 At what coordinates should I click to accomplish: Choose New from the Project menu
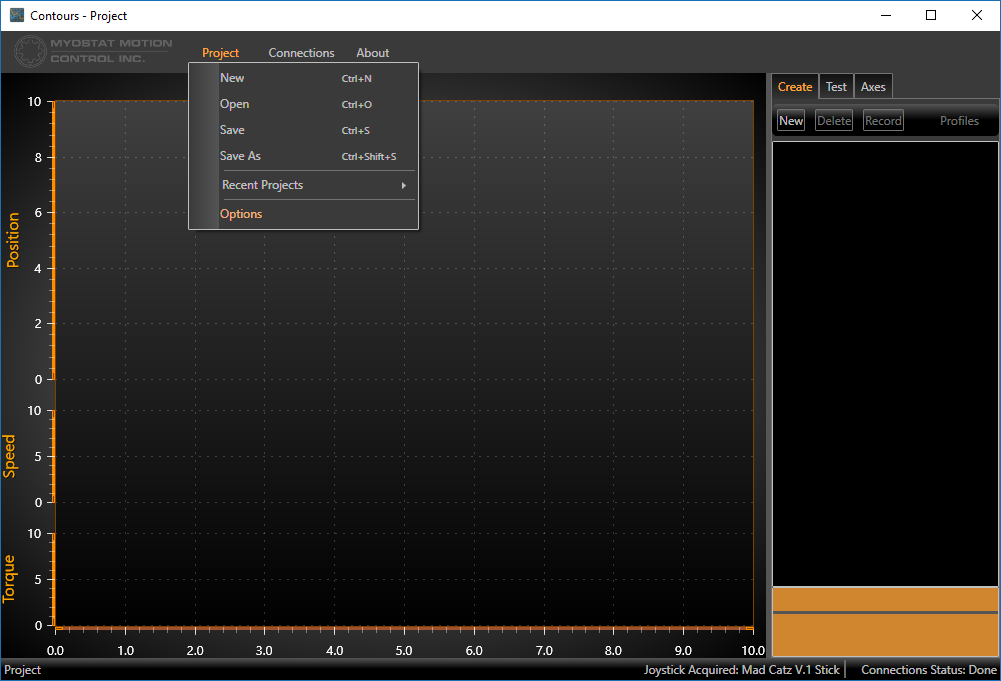tap(232, 78)
